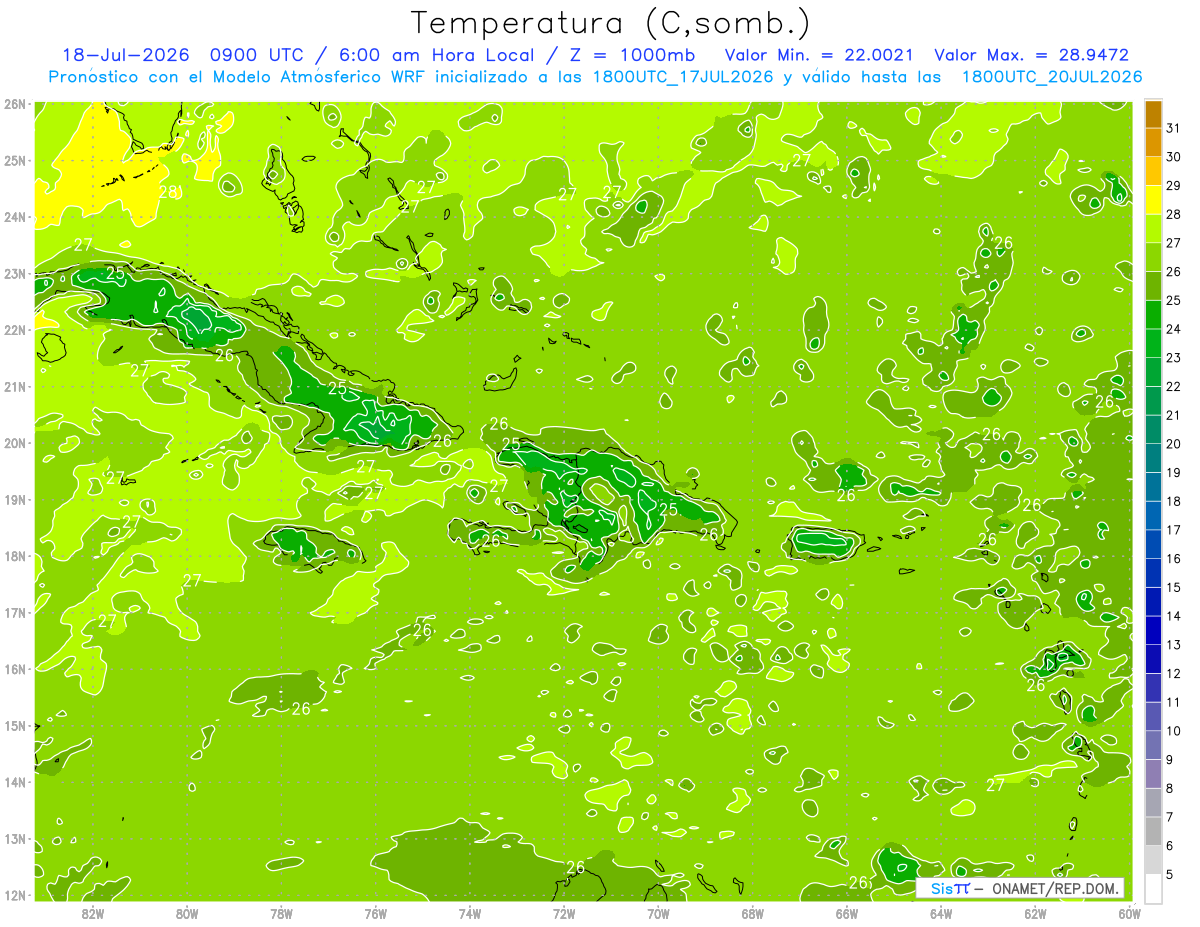
Task: Click the legend value 30
Action: (x=1173, y=157)
